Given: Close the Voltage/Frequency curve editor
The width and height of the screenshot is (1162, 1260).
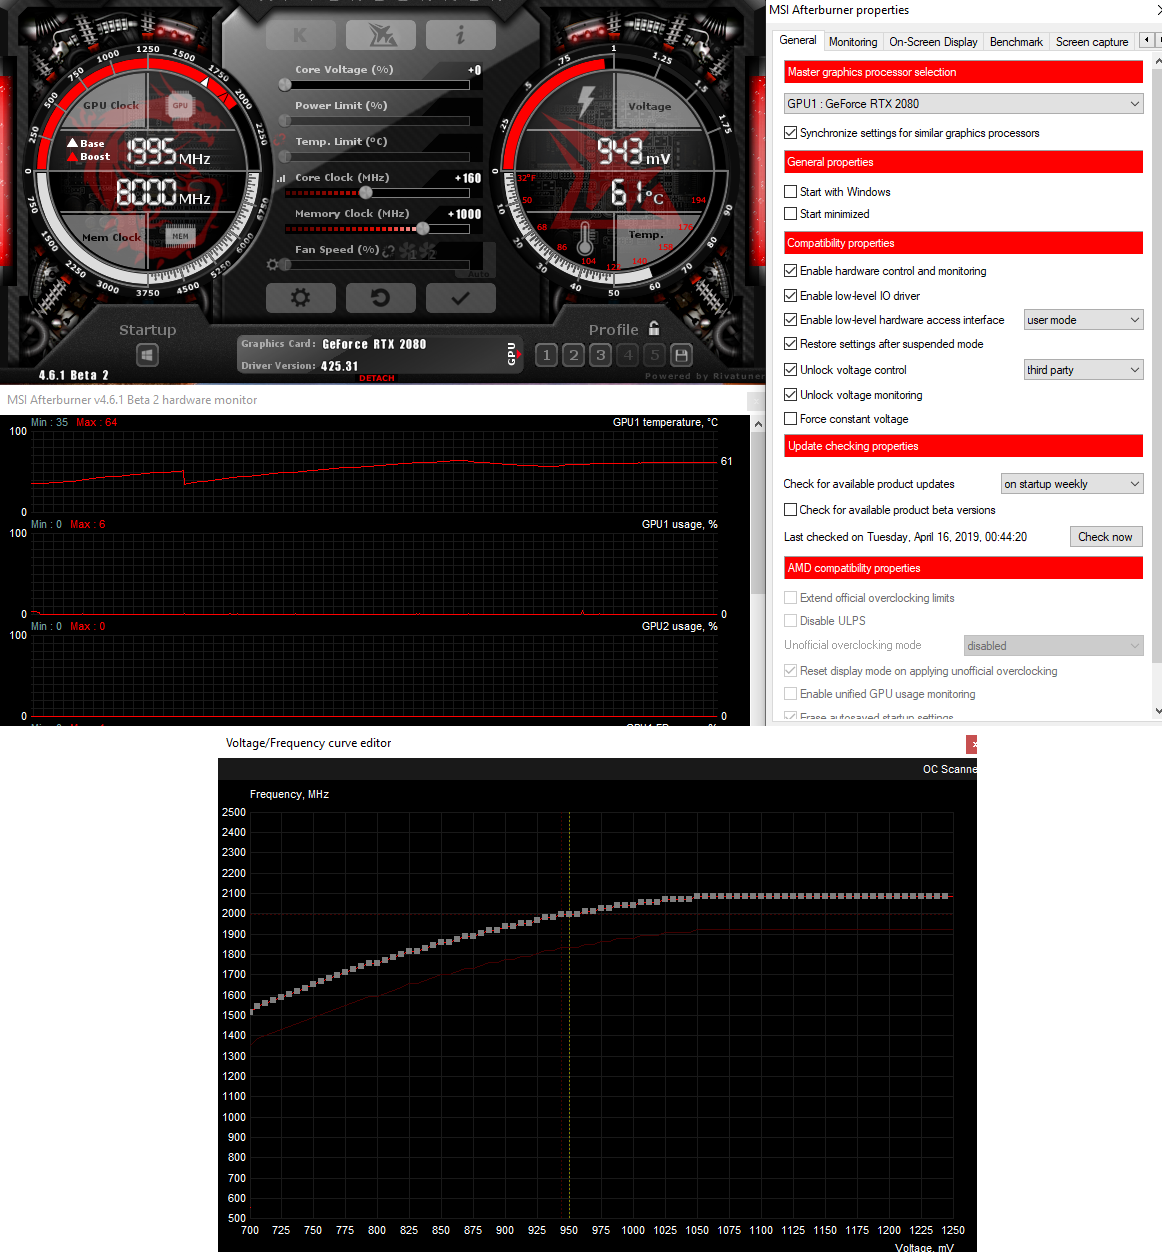Looking at the screenshot, I should [x=972, y=744].
